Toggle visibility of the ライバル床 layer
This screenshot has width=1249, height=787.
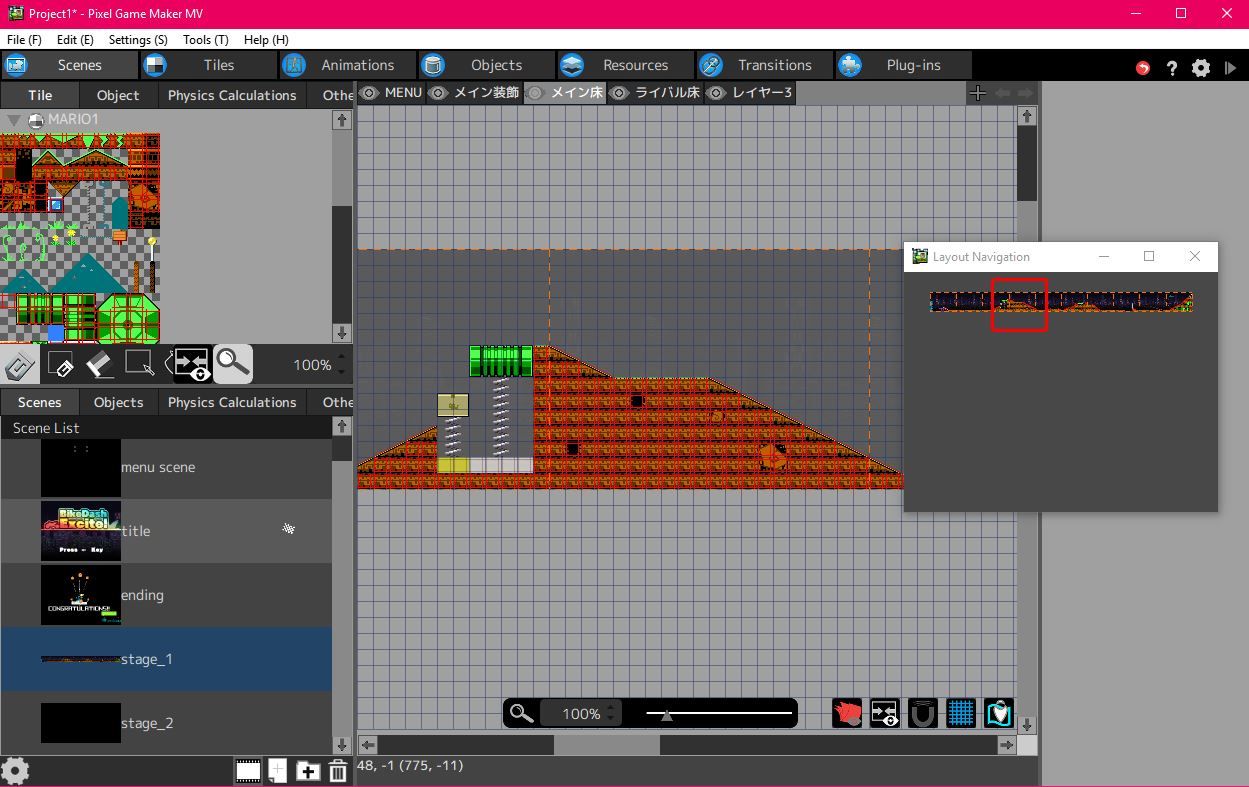pyautogui.click(x=619, y=92)
